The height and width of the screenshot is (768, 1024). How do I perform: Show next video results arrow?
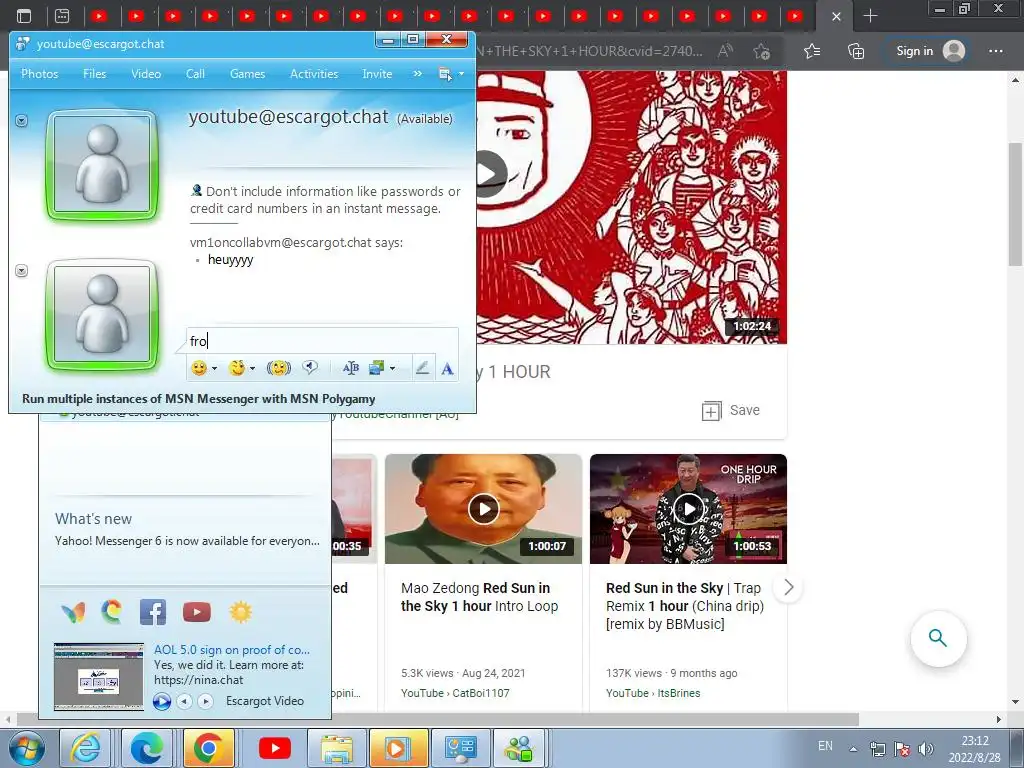coord(788,587)
